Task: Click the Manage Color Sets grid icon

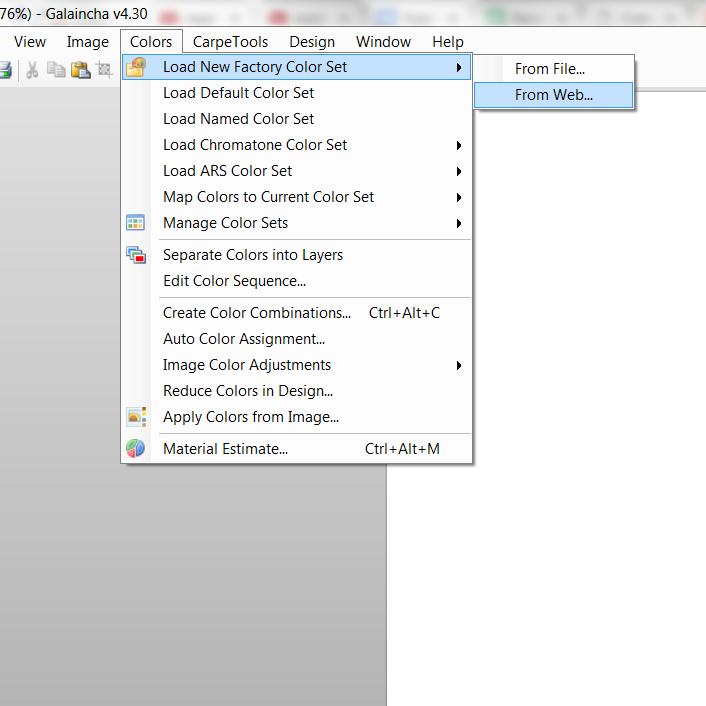Action: pos(136,223)
